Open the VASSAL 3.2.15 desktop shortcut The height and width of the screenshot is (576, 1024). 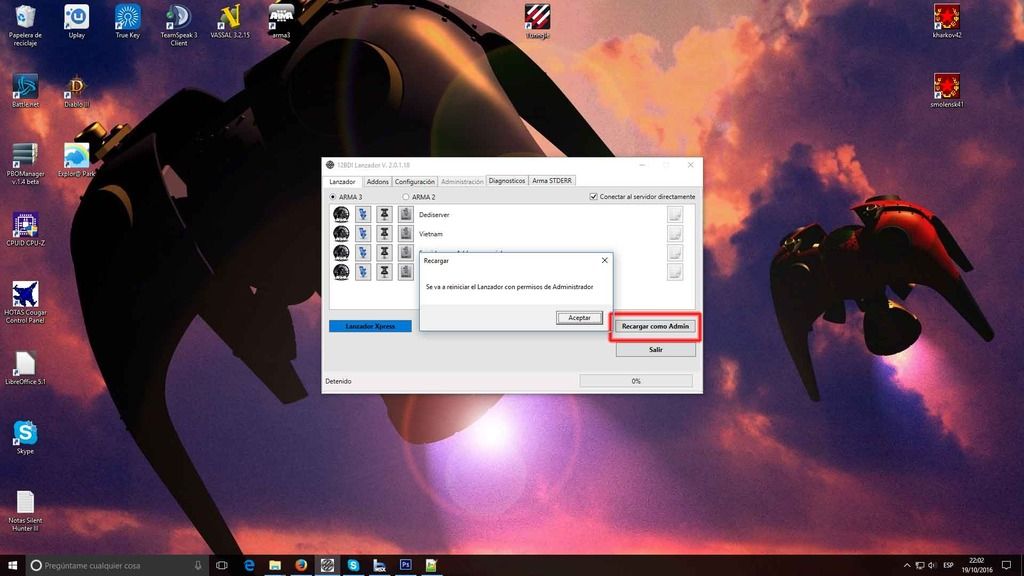[x=230, y=22]
